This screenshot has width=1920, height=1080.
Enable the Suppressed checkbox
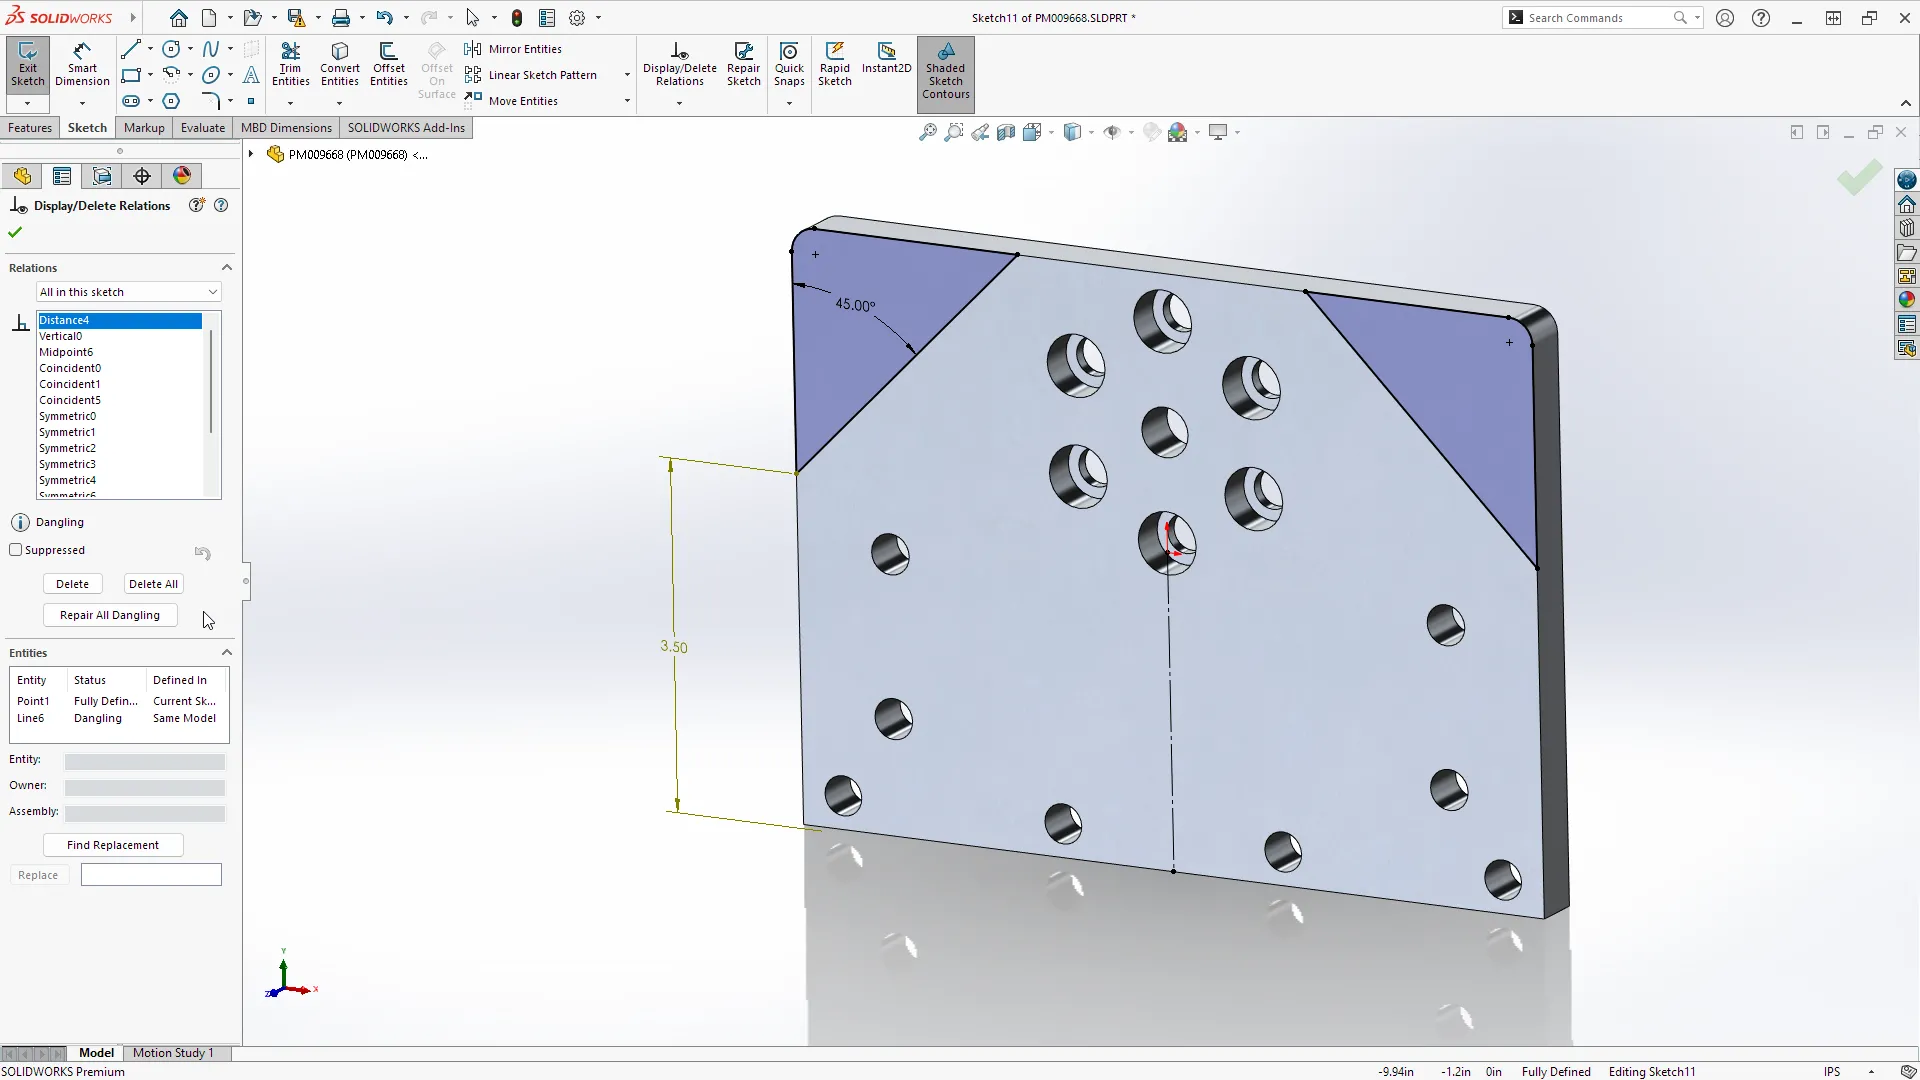tap(16, 550)
